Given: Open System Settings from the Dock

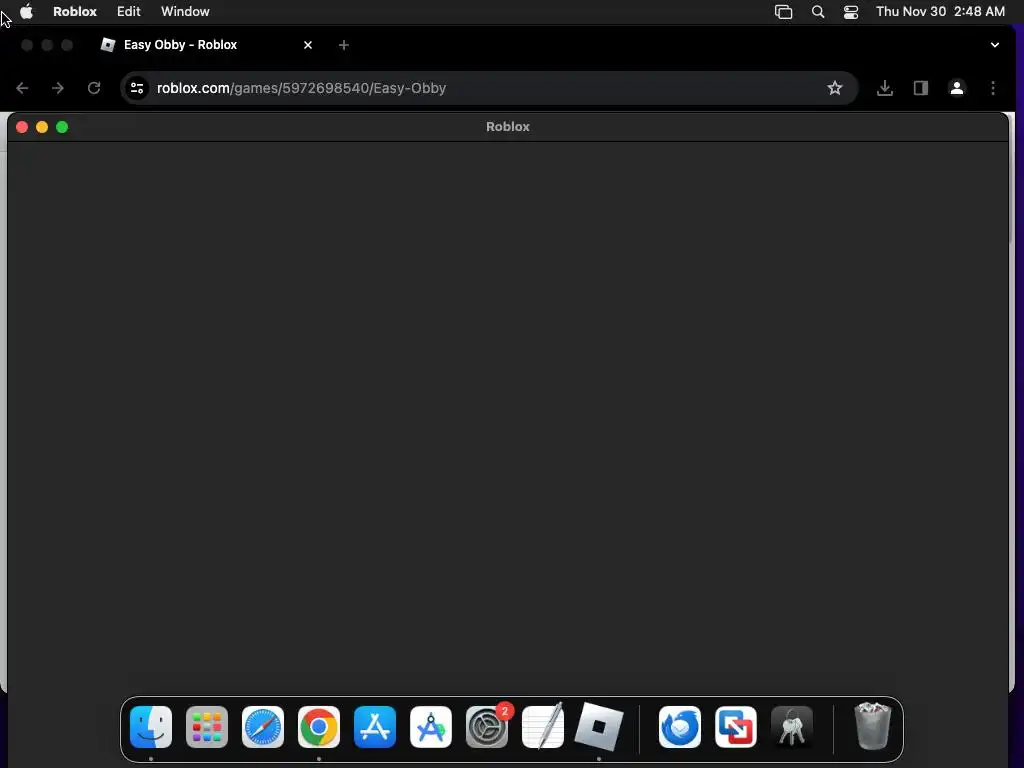Looking at the screenshot, I should click(x=487, y=727).
